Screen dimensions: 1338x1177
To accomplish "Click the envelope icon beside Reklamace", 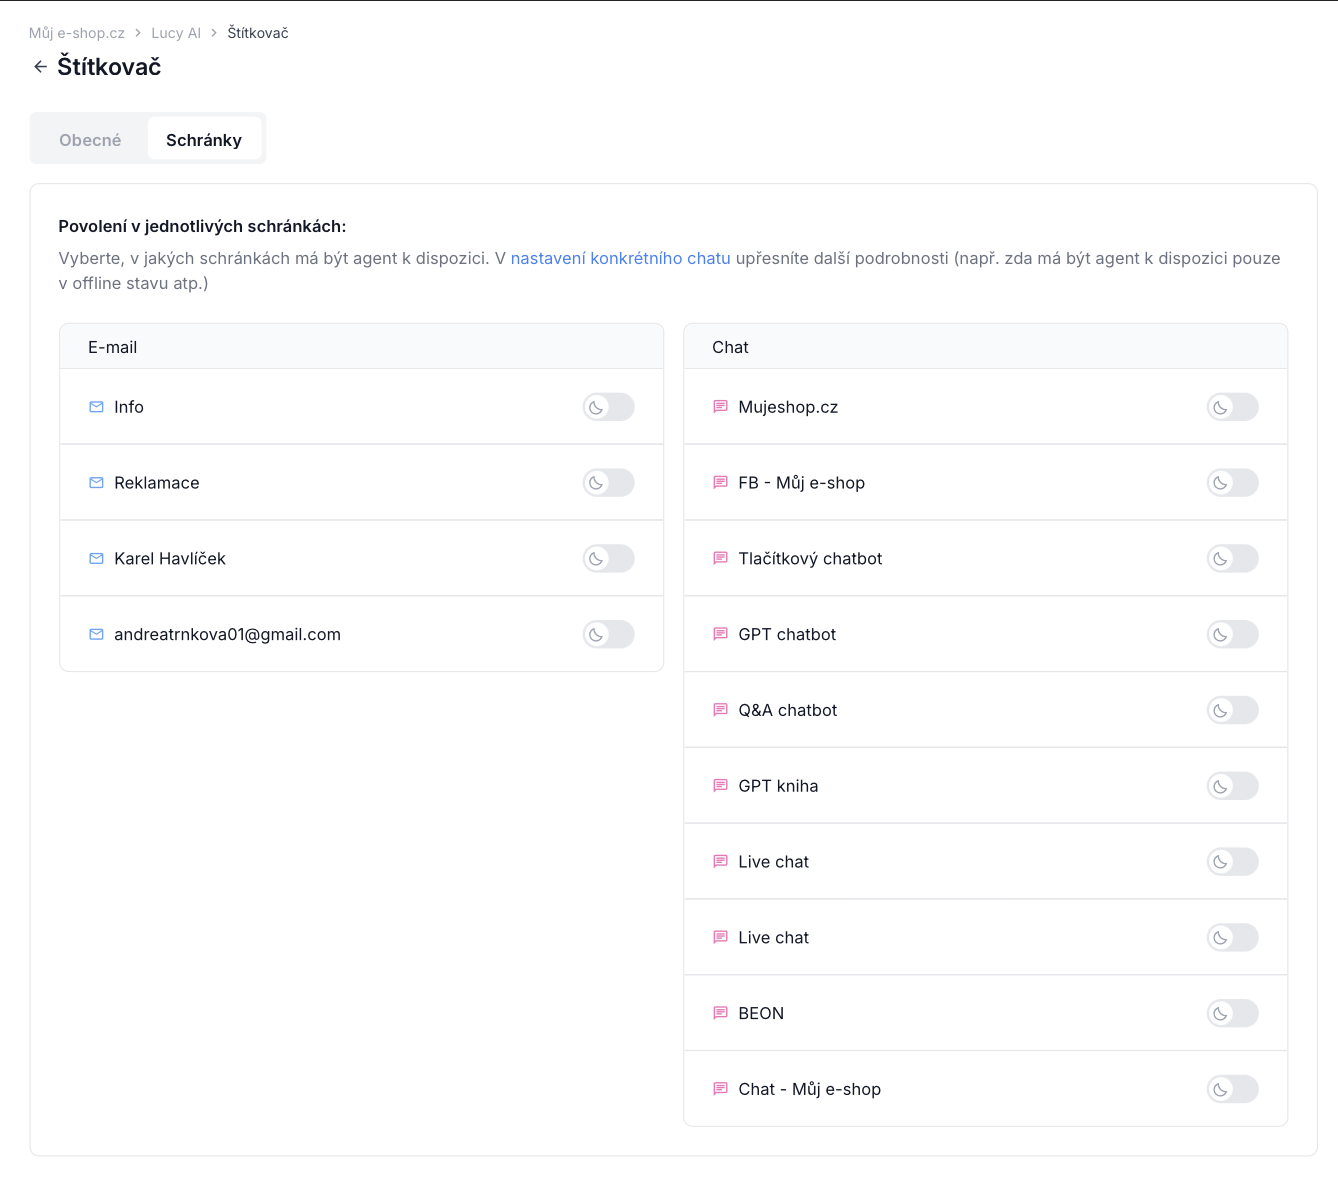I will (96, 483).
